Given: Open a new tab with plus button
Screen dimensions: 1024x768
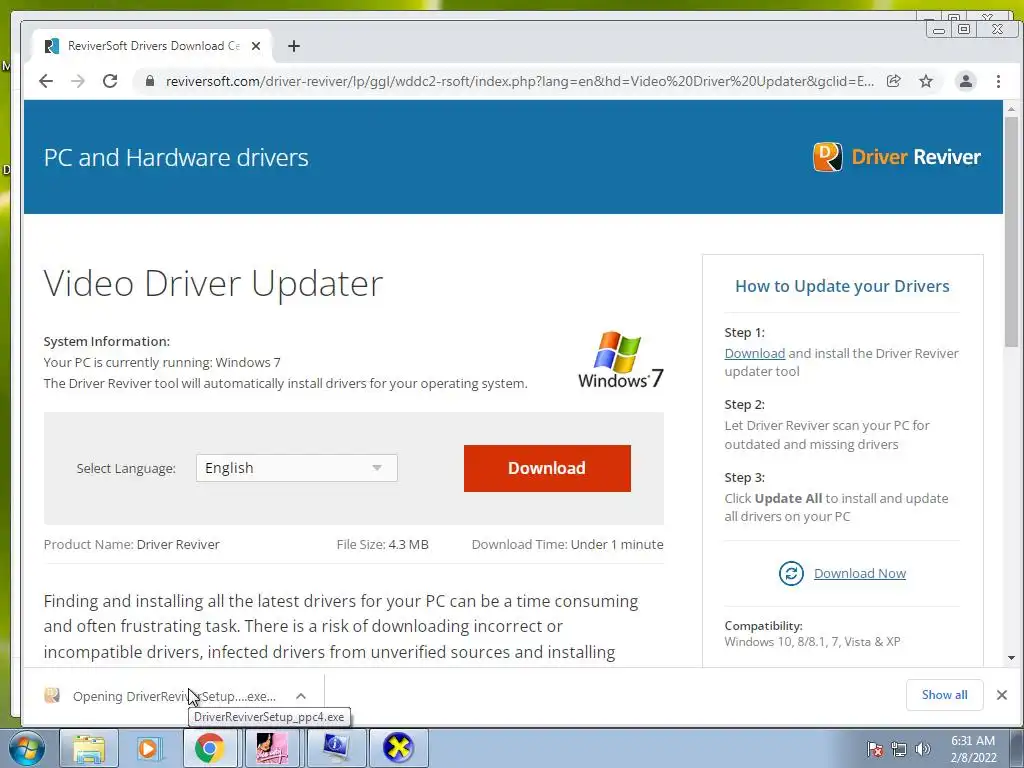Looking at the screenshot, I should click(x=294, y=46).
